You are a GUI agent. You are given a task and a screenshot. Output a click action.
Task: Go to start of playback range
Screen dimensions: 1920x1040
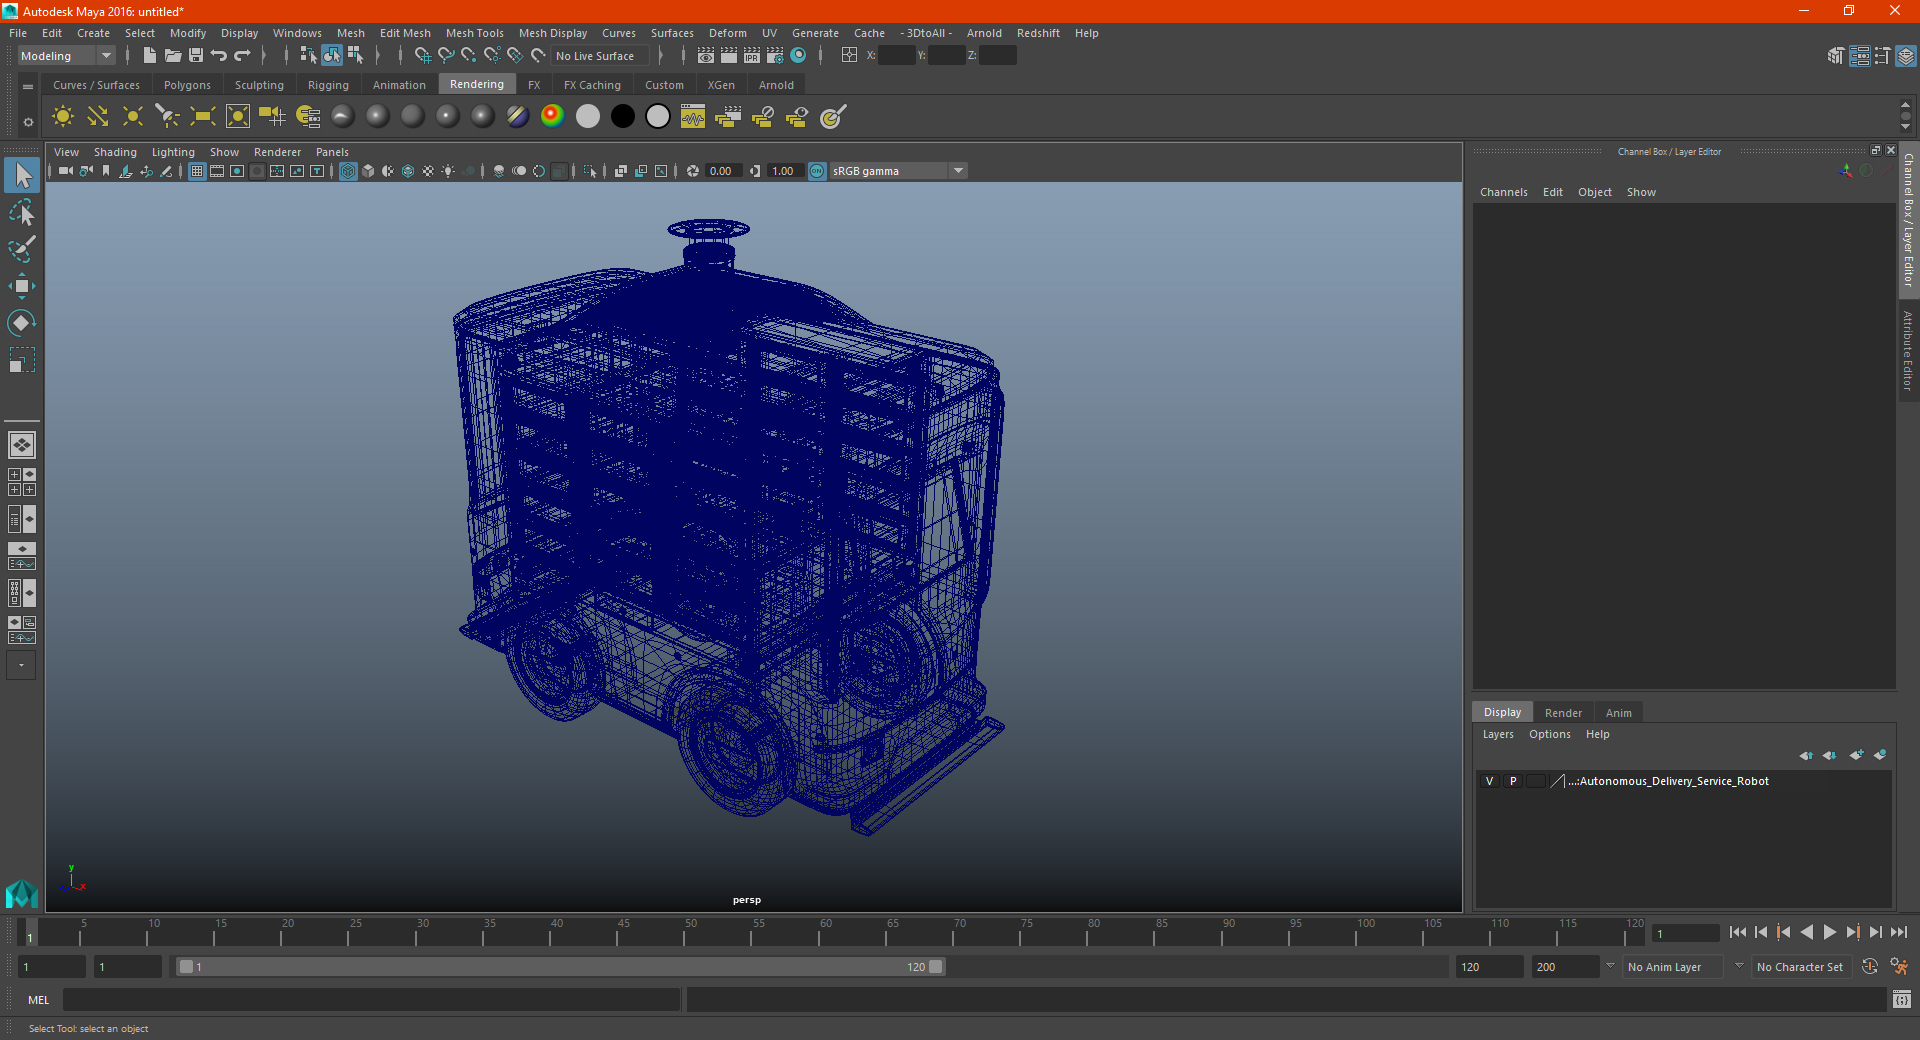click(x=1738, y=932)
